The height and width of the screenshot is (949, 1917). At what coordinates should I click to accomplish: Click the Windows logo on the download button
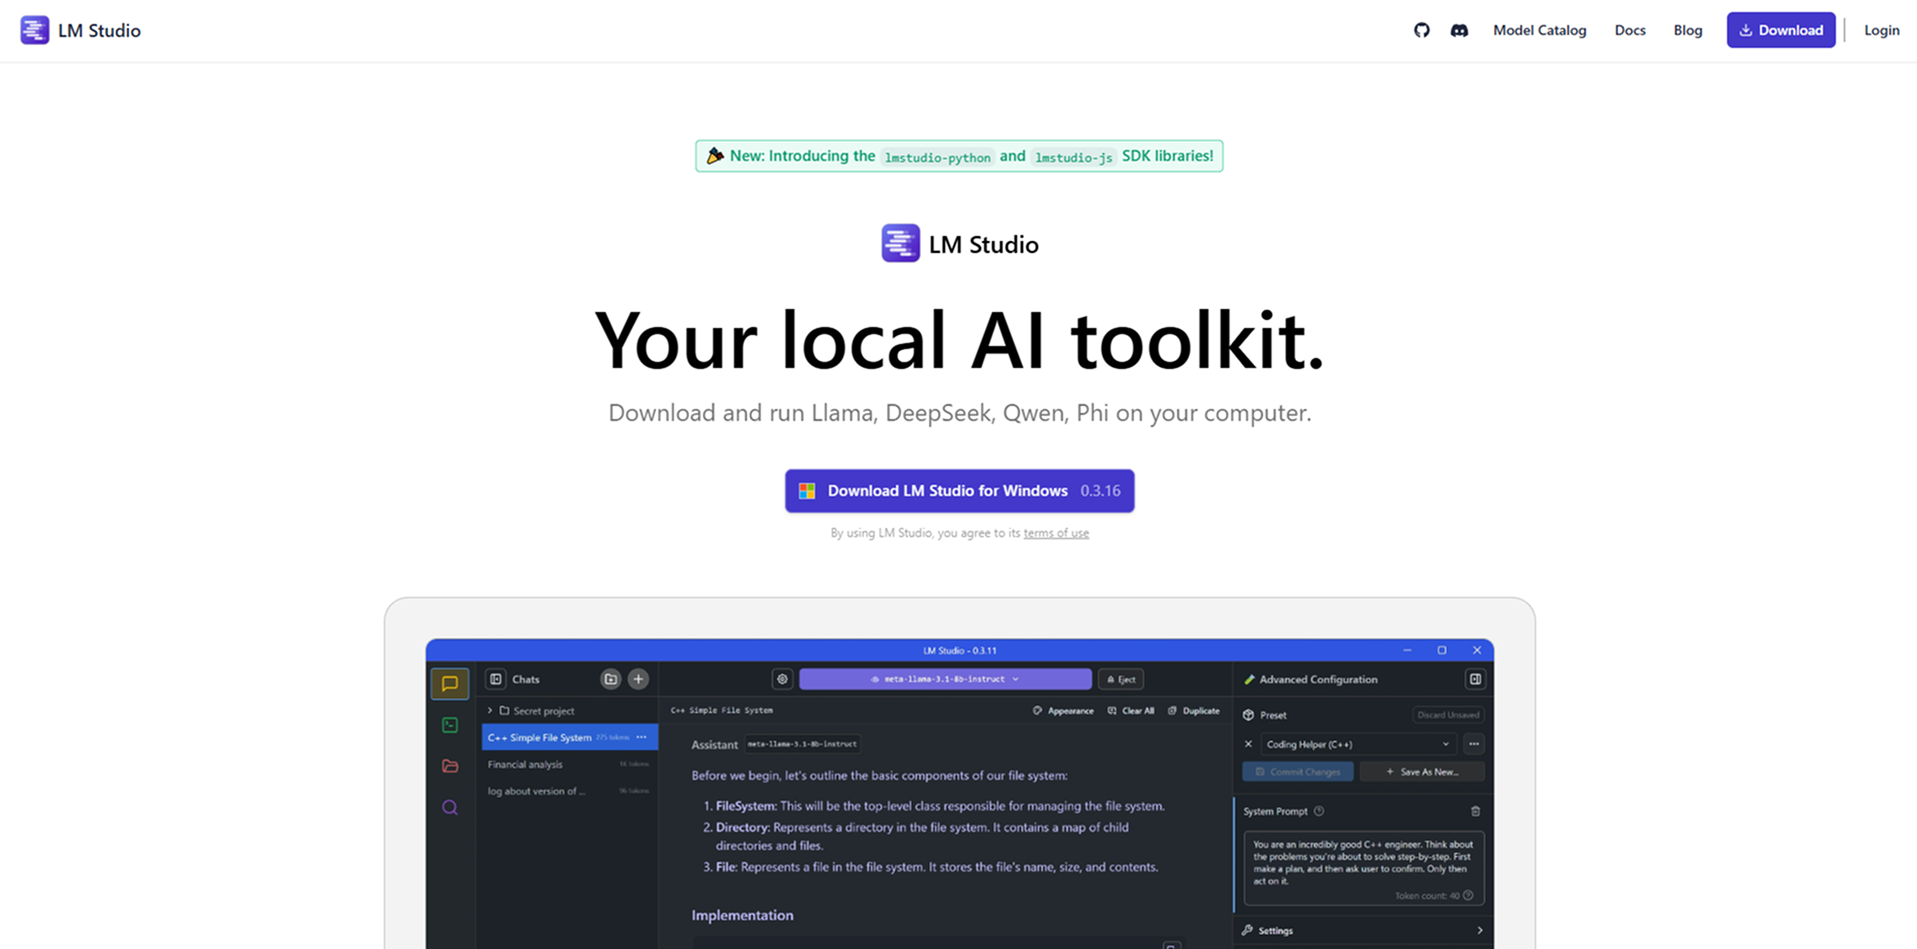pos(807,491)
